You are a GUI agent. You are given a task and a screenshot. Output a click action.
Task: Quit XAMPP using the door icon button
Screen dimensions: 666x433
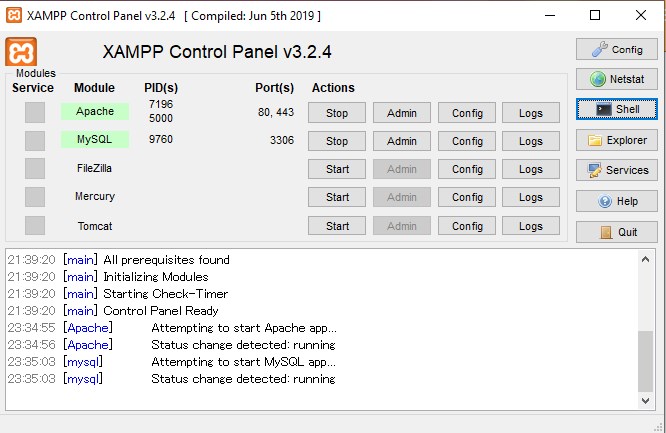(x=616, y=232)
